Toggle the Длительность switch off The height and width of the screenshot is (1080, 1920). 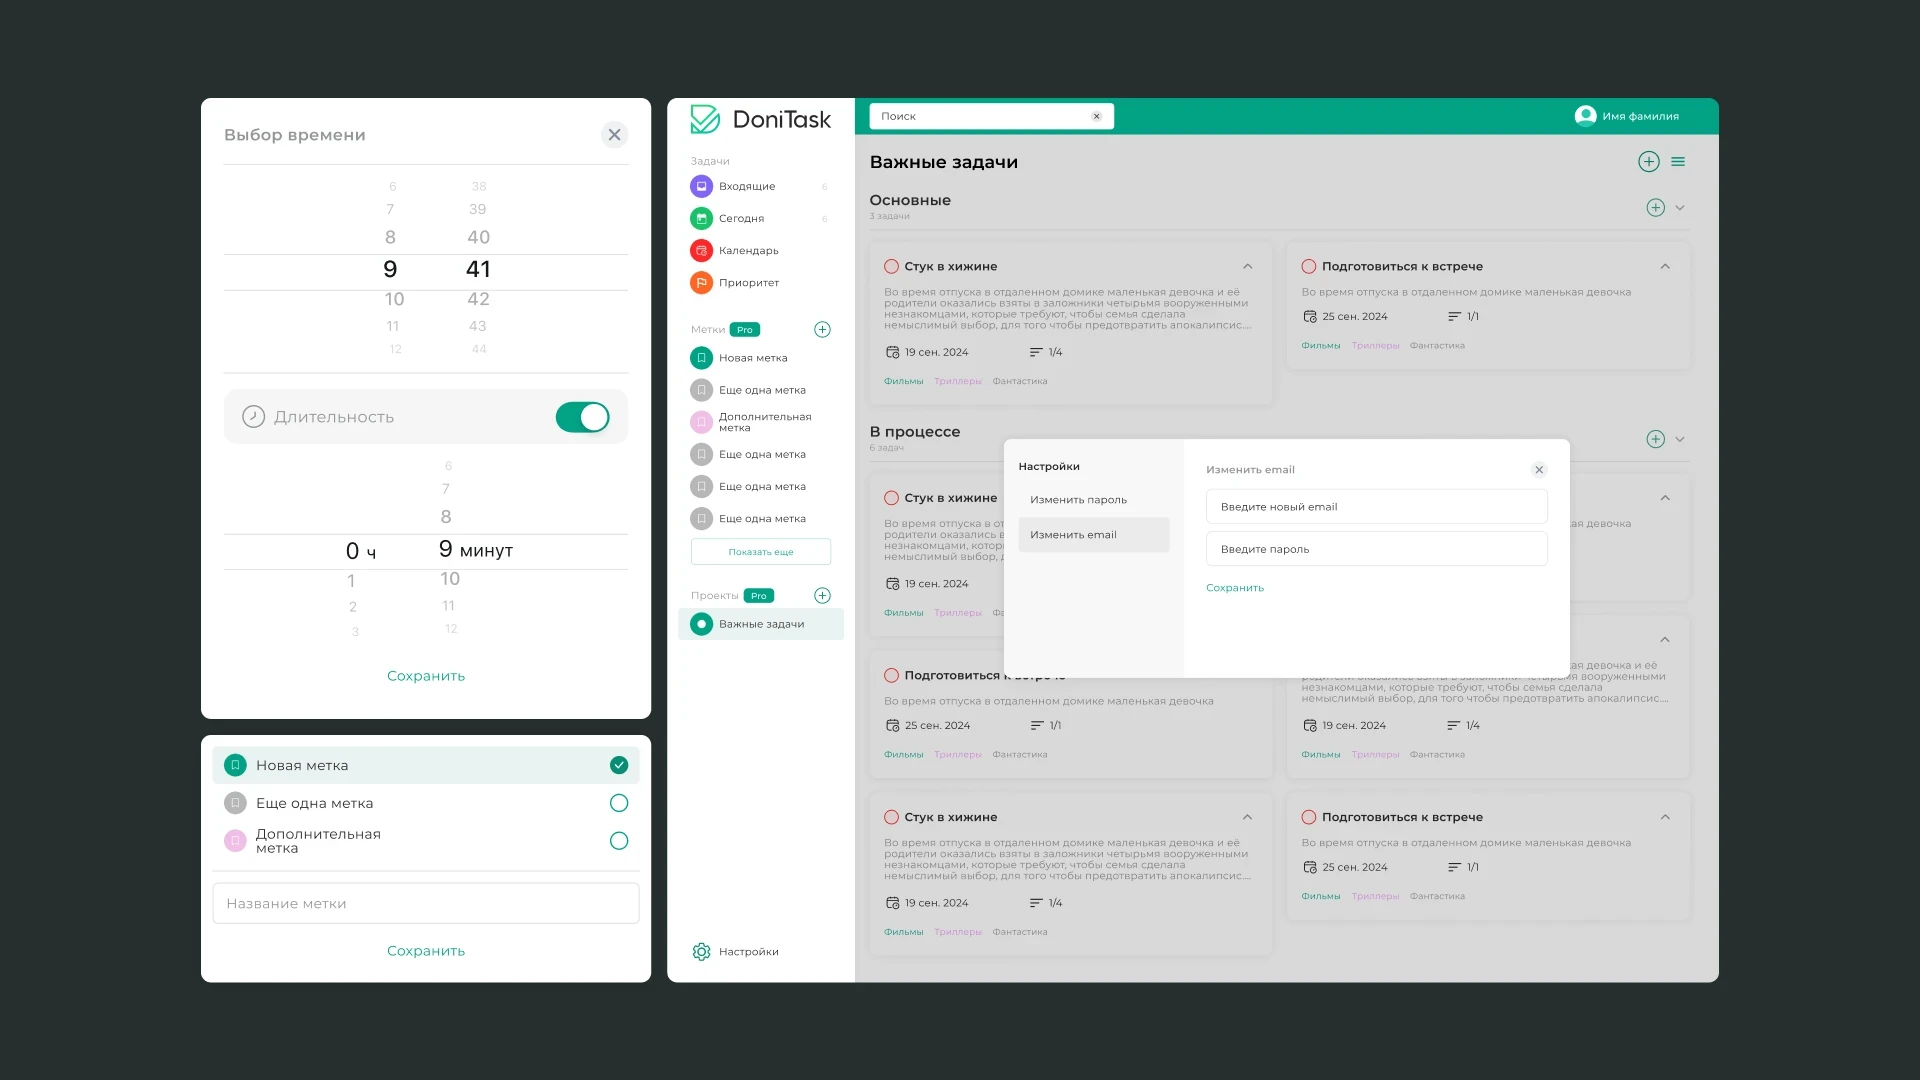[x=582, y=417]
